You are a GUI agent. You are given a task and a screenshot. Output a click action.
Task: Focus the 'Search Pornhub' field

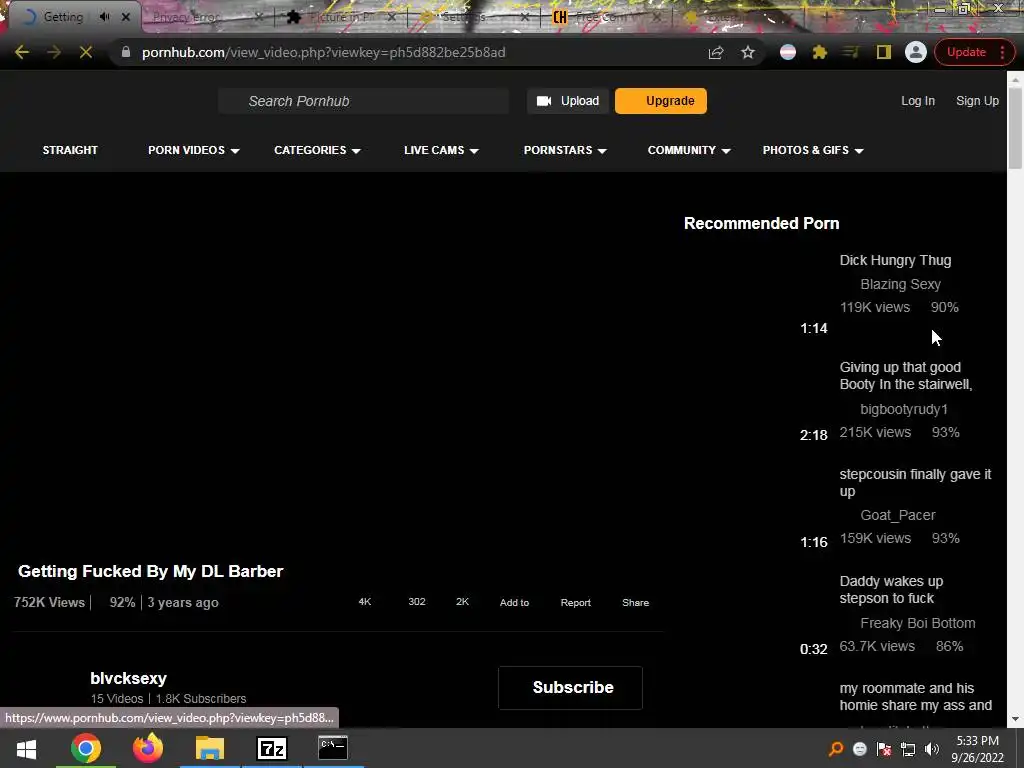point(363,101)
